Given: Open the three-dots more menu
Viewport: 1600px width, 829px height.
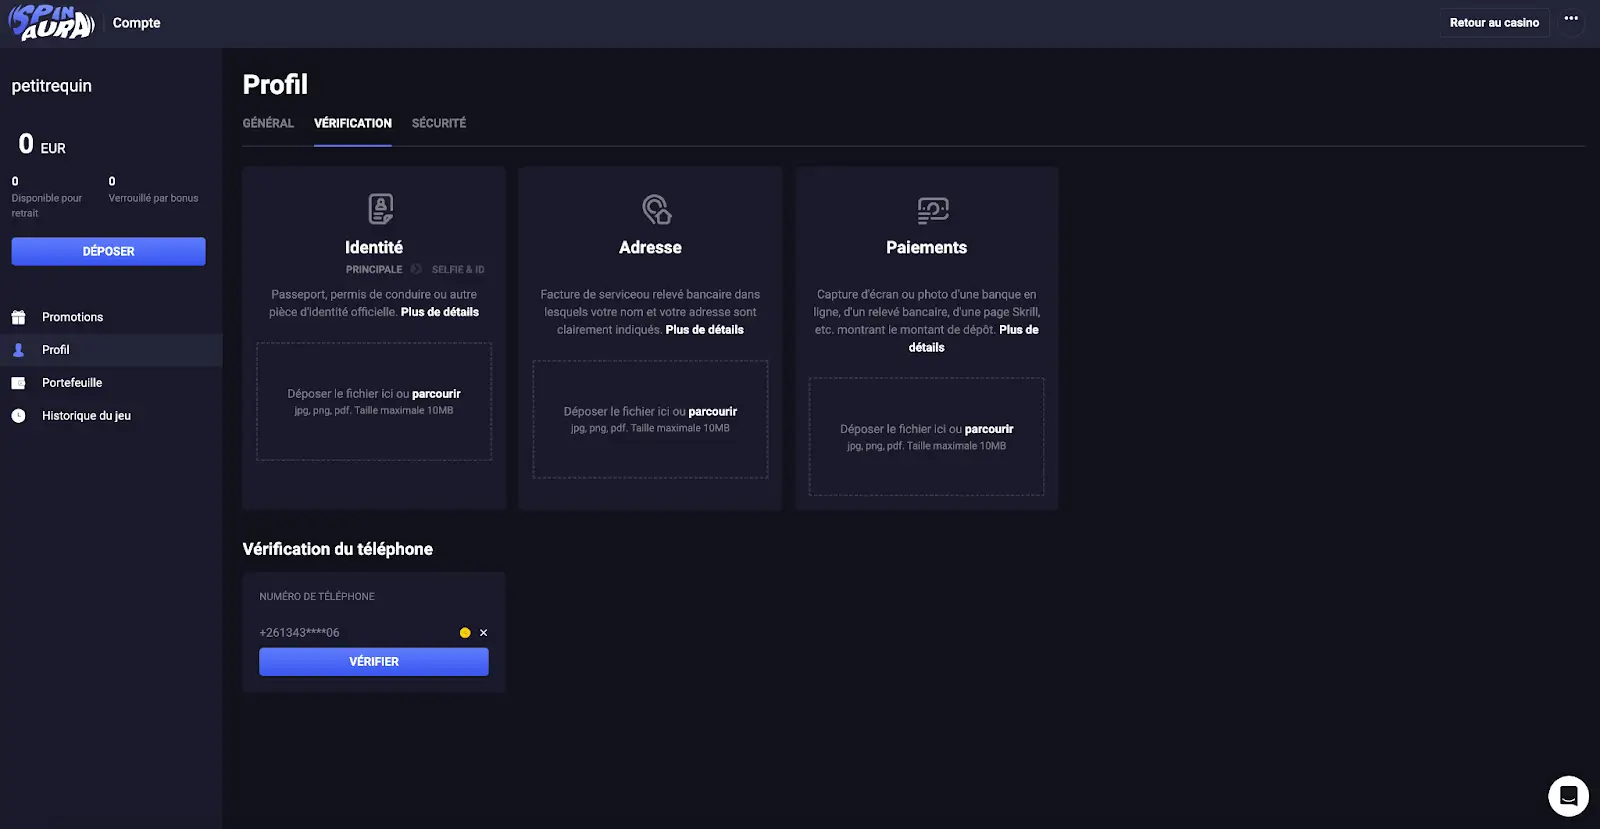Looking at the screenshot, I should [x=1571, y=19].
